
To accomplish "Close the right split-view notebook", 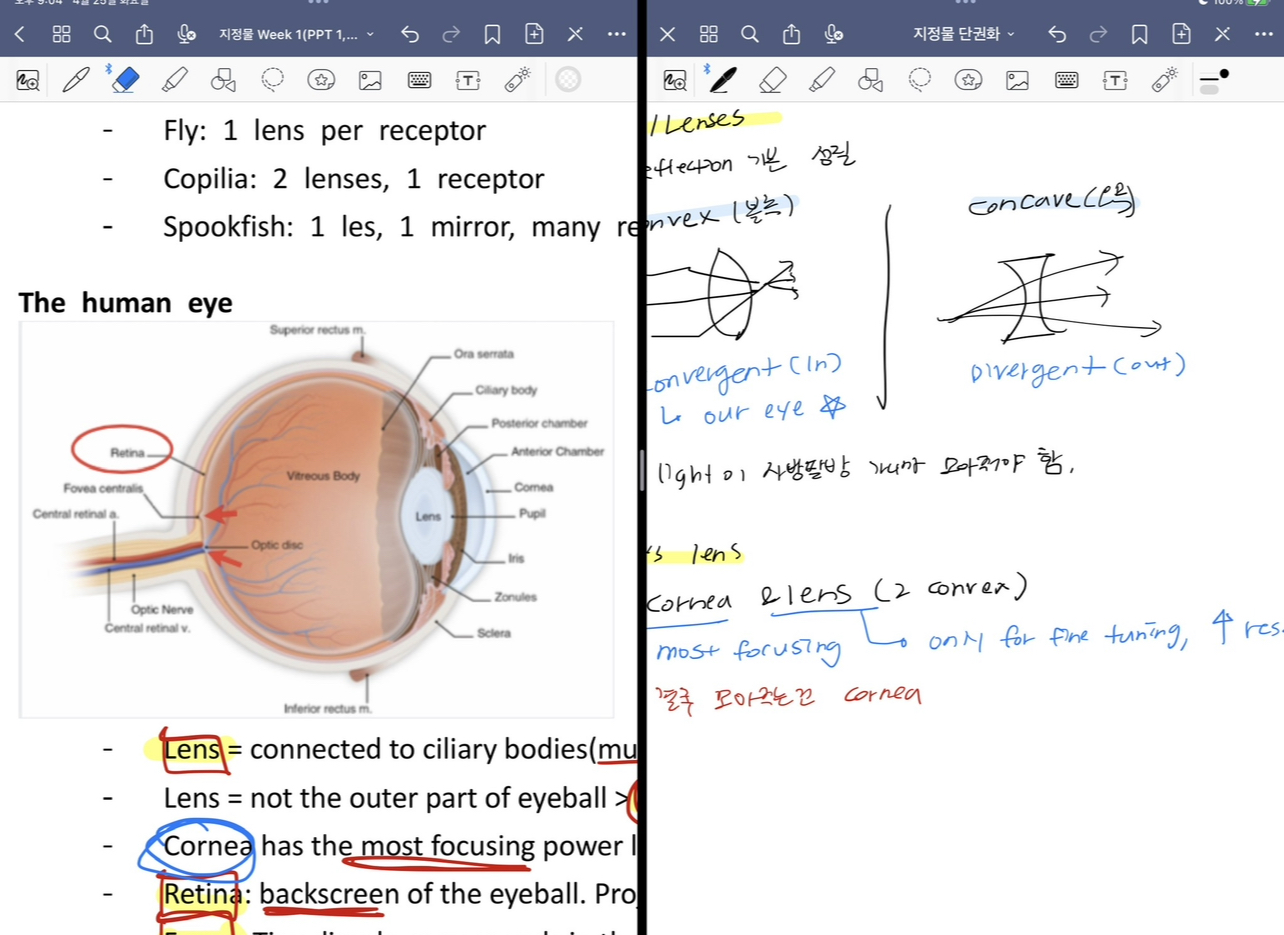I will click(667, 34).
